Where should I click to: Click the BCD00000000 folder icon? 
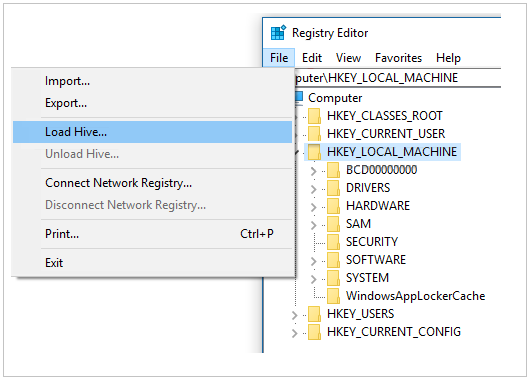(x=334, y=170)
